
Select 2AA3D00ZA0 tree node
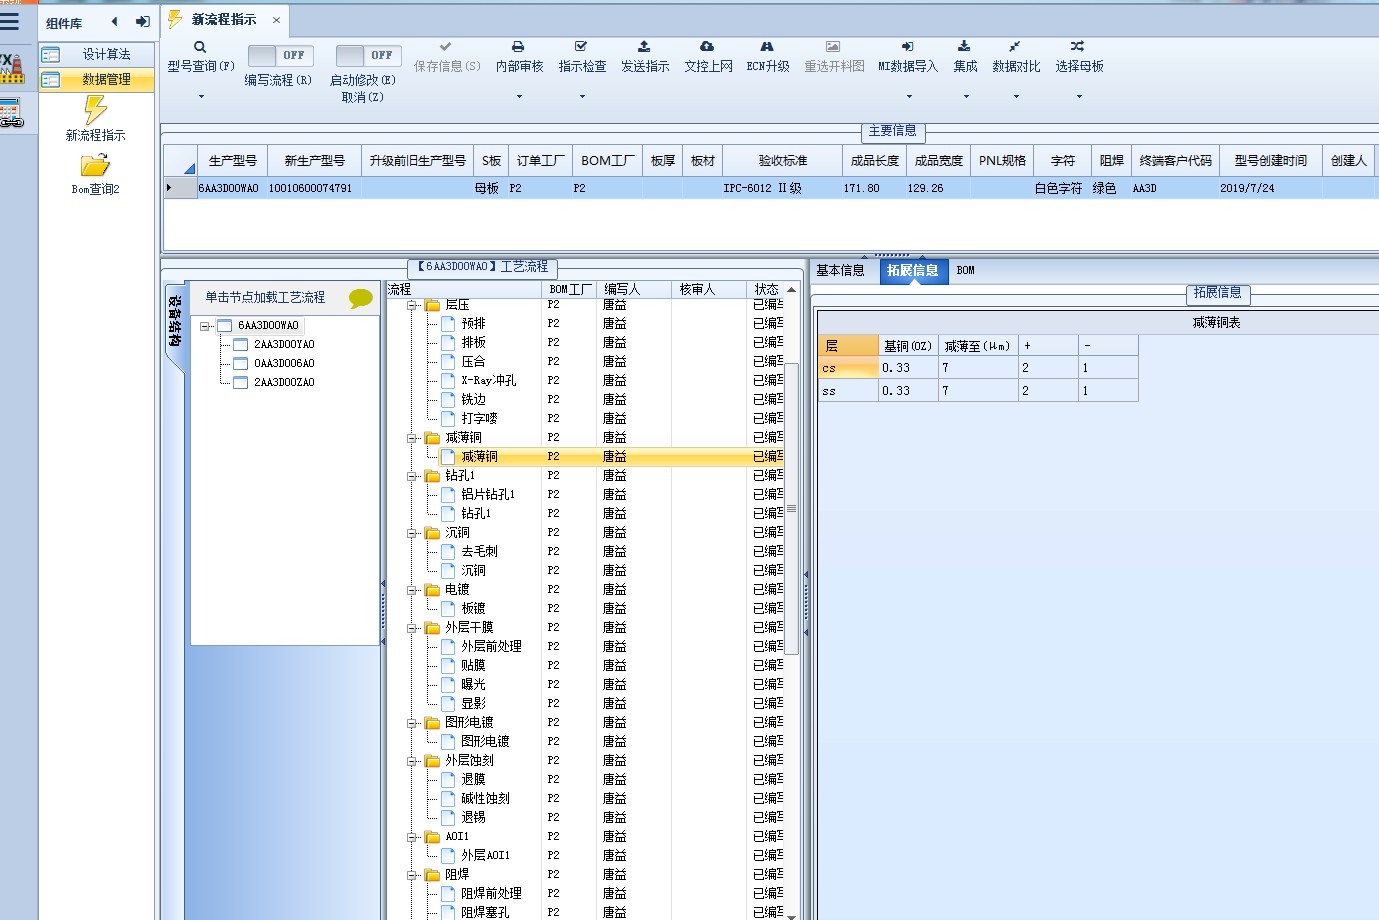(x=284, y=382)
